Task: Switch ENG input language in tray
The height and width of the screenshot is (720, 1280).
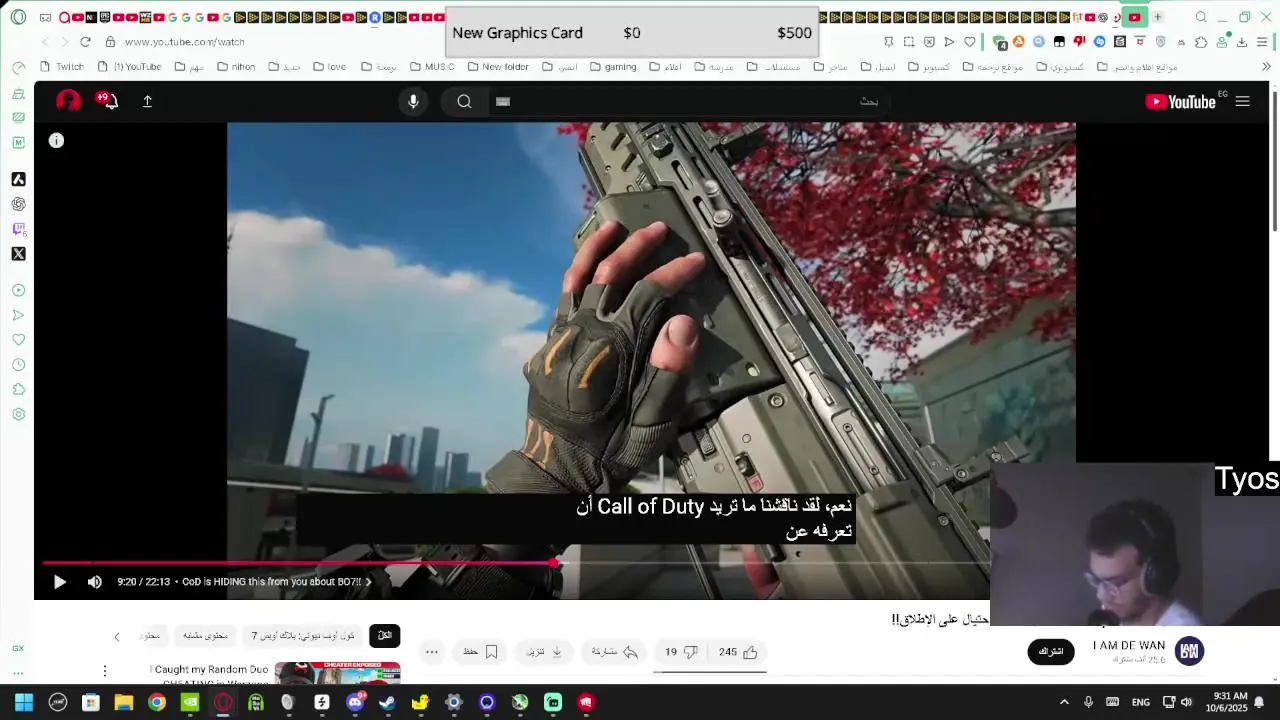Action: [1140, 702]
